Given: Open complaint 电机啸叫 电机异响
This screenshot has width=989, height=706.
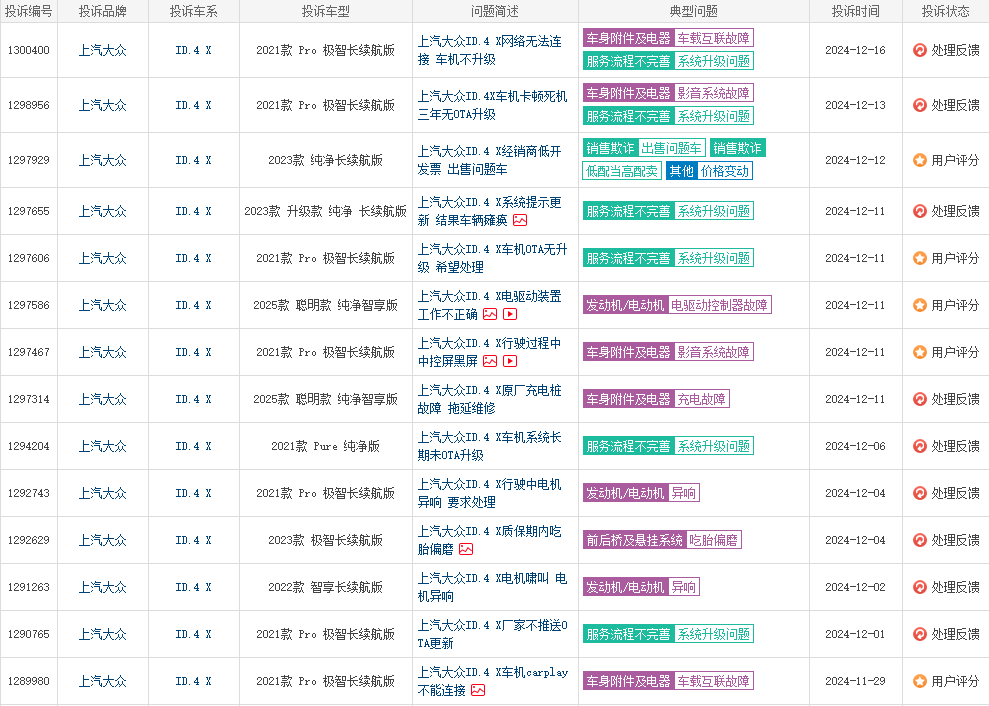Looking at the screenshot, I should click(492, 587).
